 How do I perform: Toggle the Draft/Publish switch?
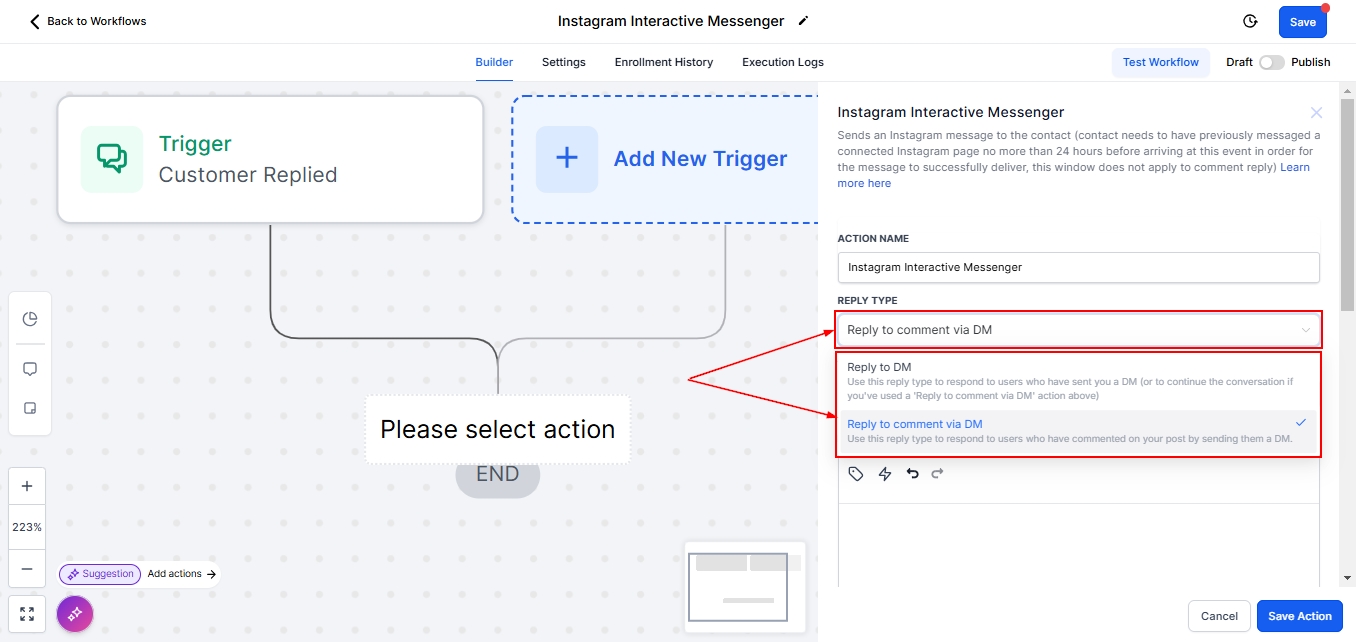pos(1271,62)
